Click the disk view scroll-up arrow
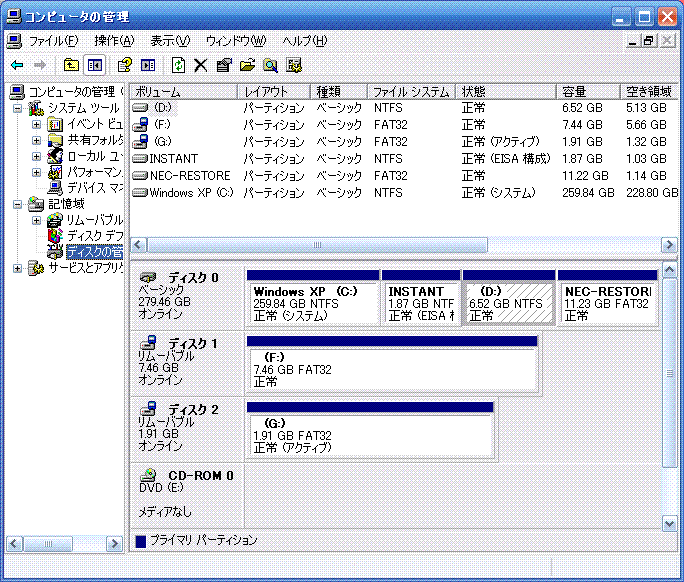The image size is (684, 582). click(x=669, y=270)
